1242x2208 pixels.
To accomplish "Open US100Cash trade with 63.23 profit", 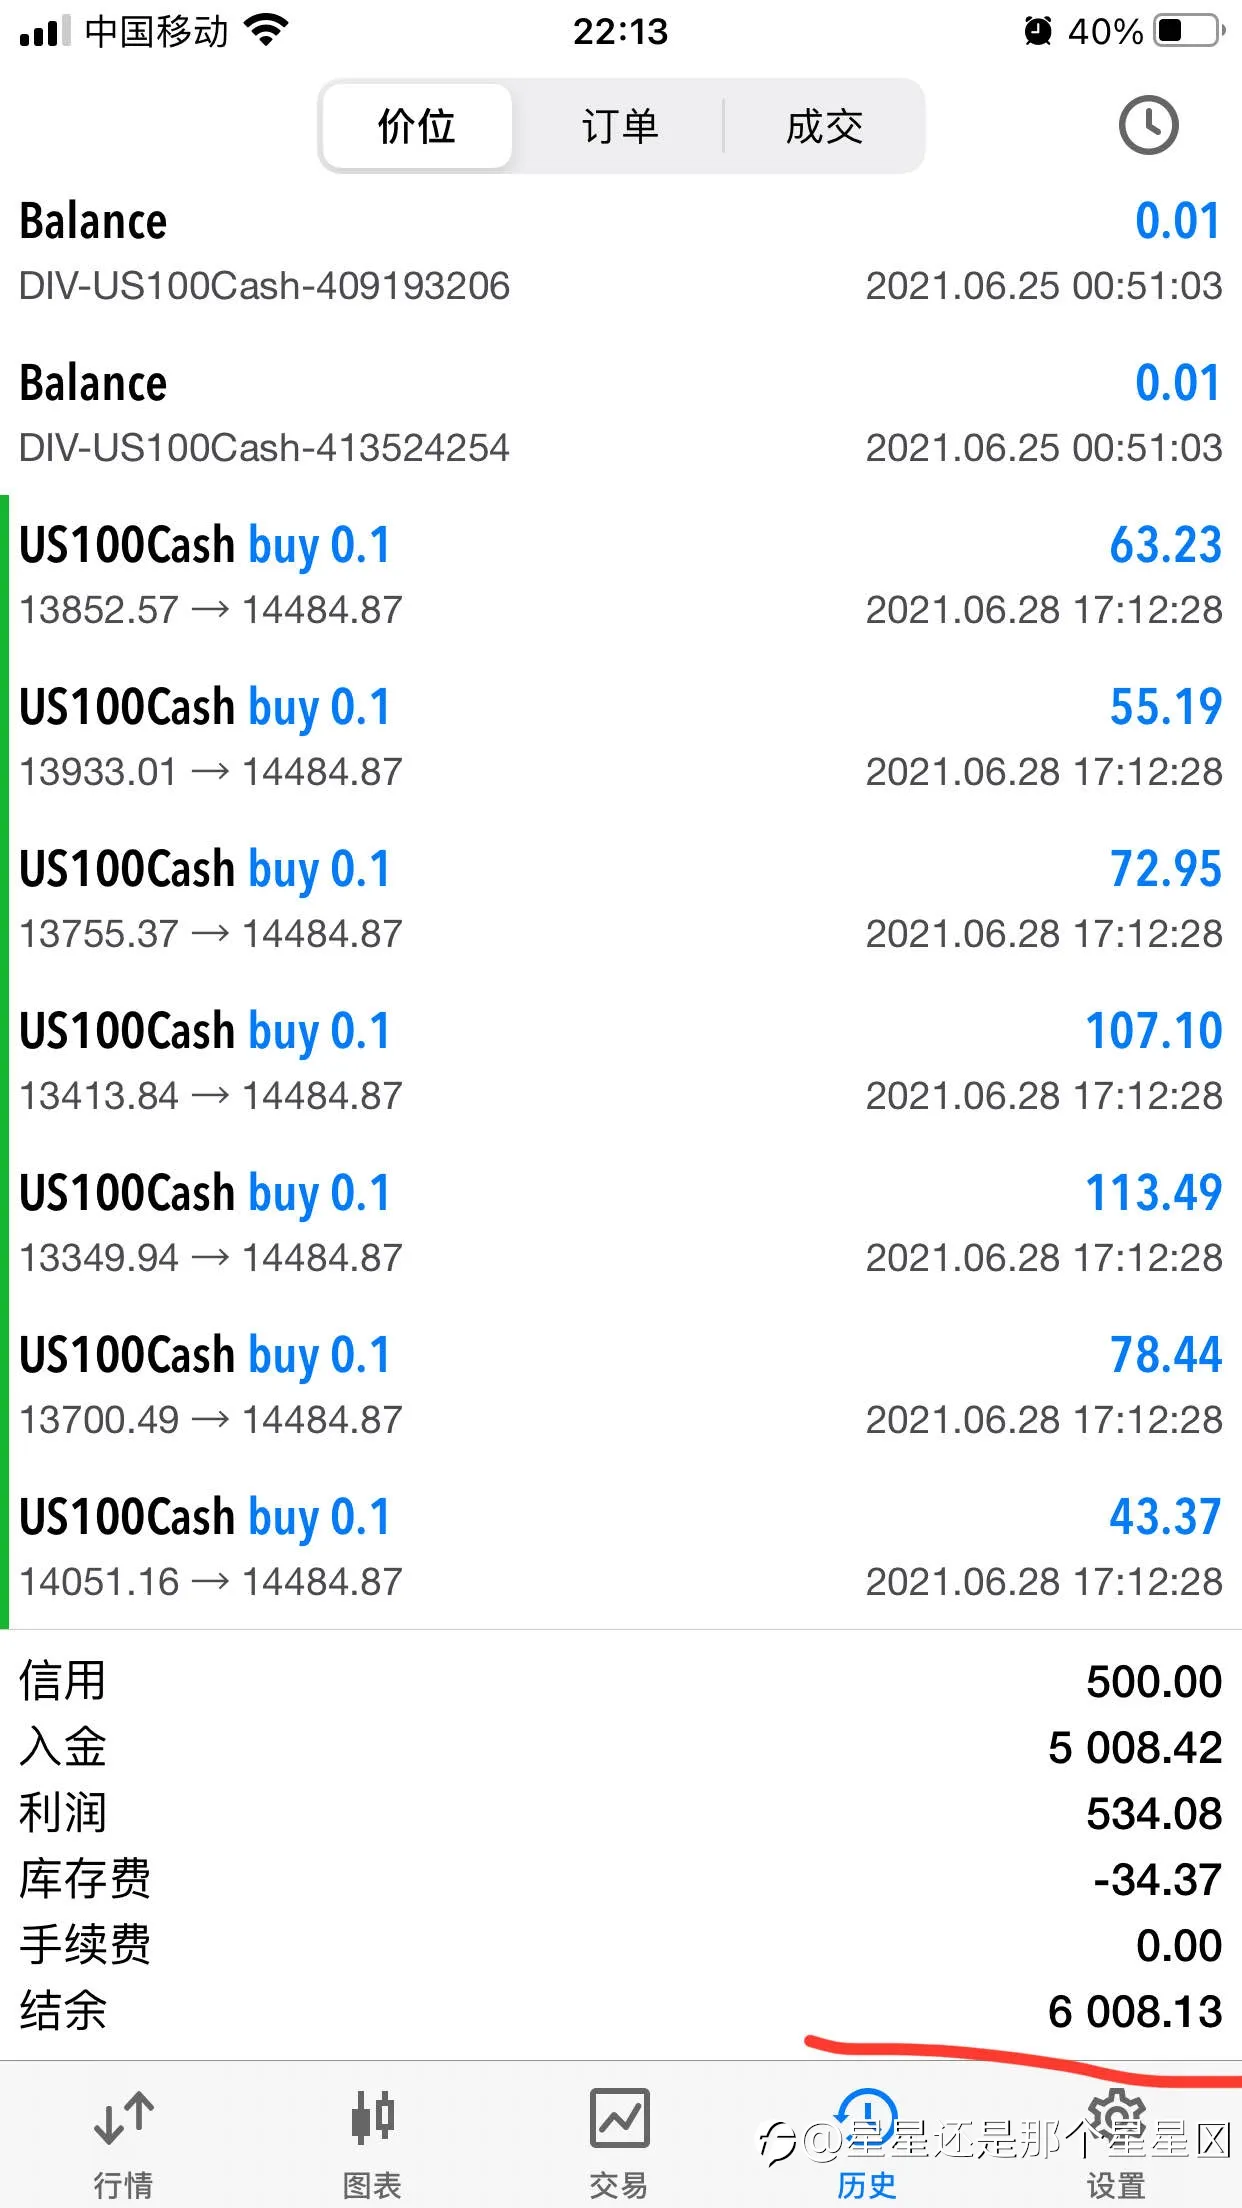I will click(x=621, y=576).
